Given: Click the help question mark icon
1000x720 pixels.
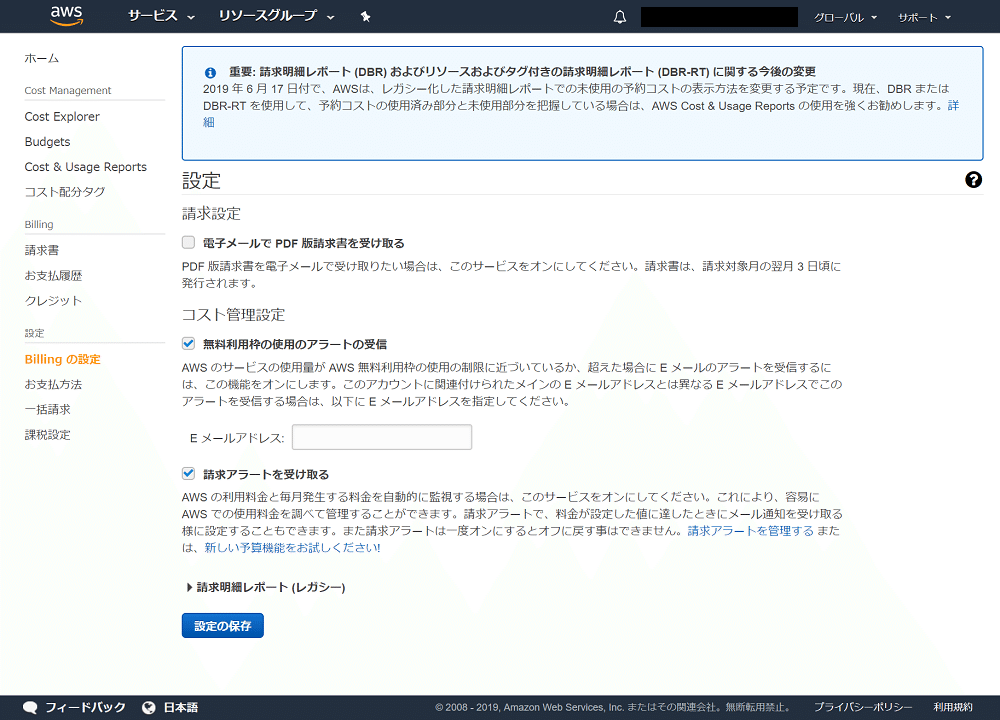Looking at the screenshot, I should (x=973, y=180).
